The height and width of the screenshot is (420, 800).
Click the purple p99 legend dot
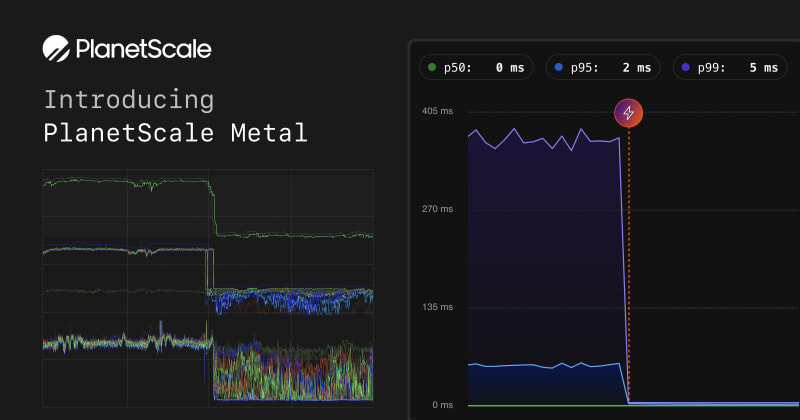(685, 68)
